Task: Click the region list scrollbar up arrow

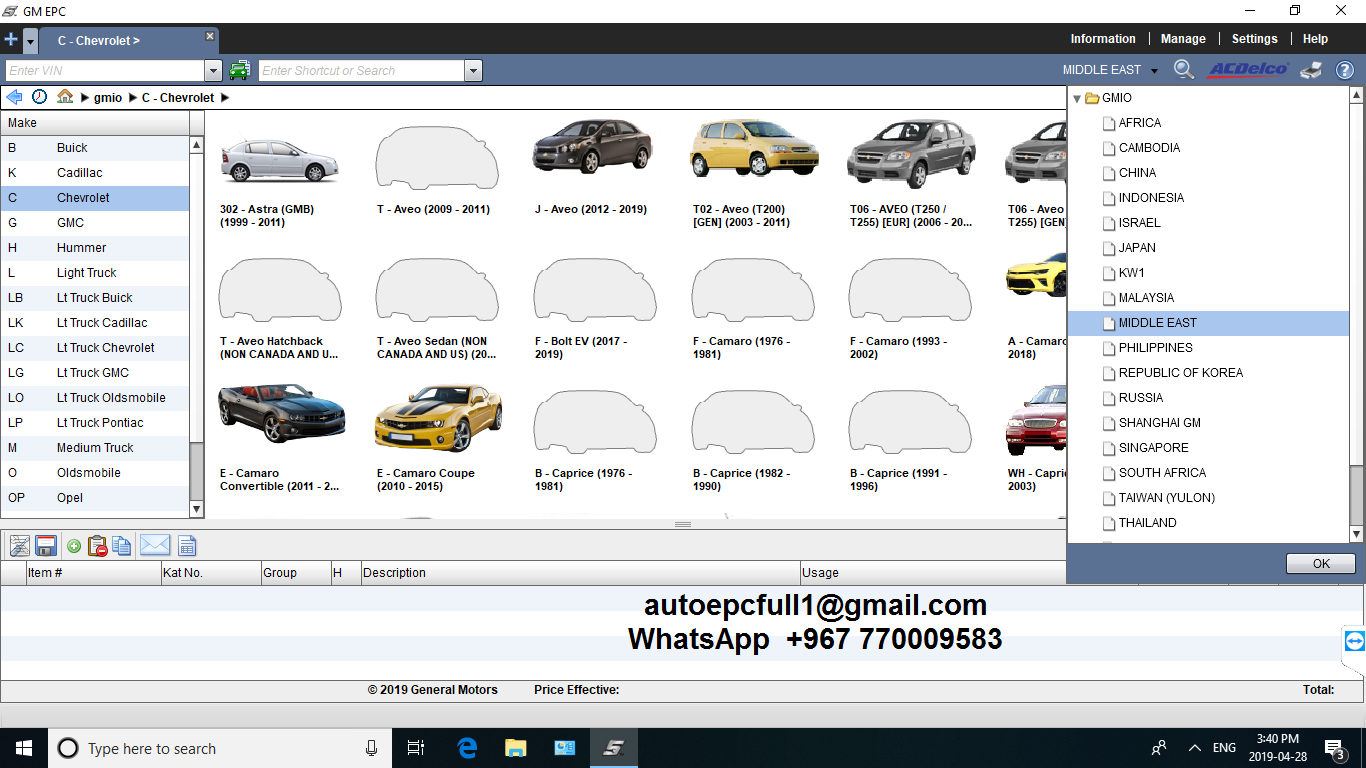Action: (x=1357, y=96)
